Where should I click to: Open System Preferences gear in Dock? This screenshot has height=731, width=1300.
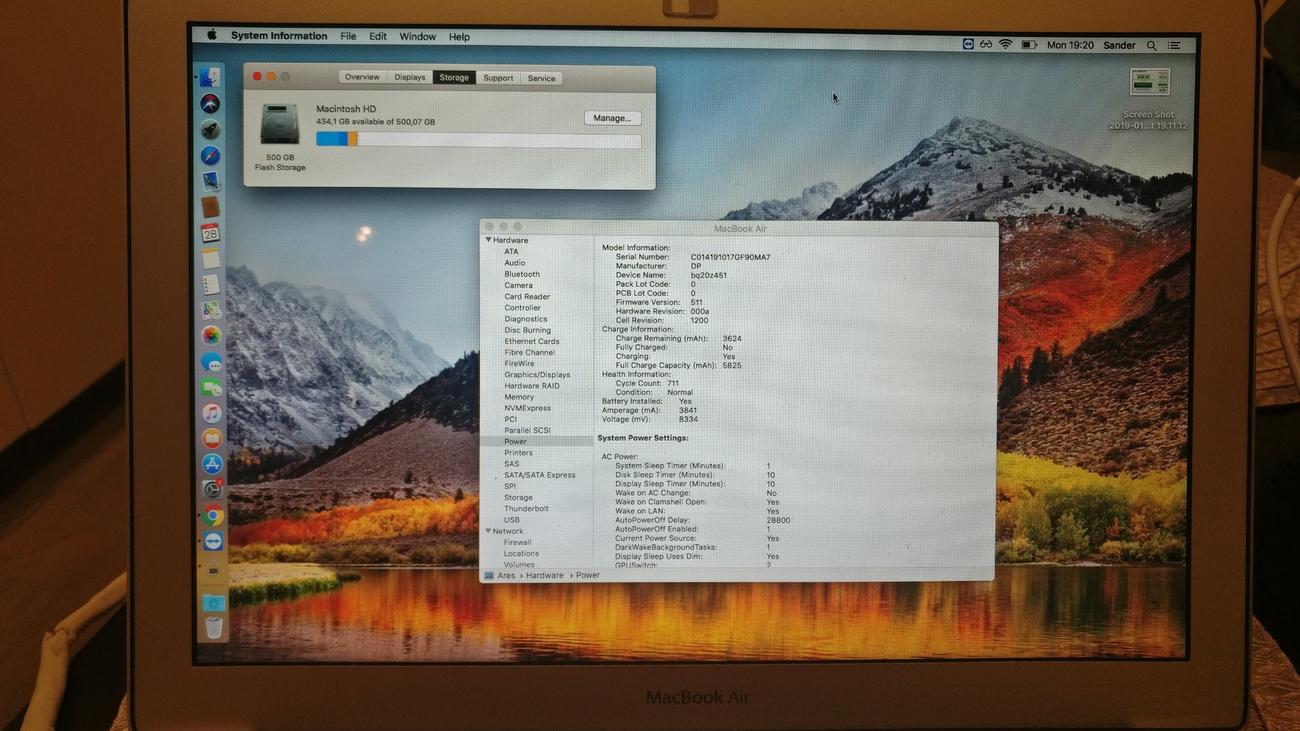(212, 490)
